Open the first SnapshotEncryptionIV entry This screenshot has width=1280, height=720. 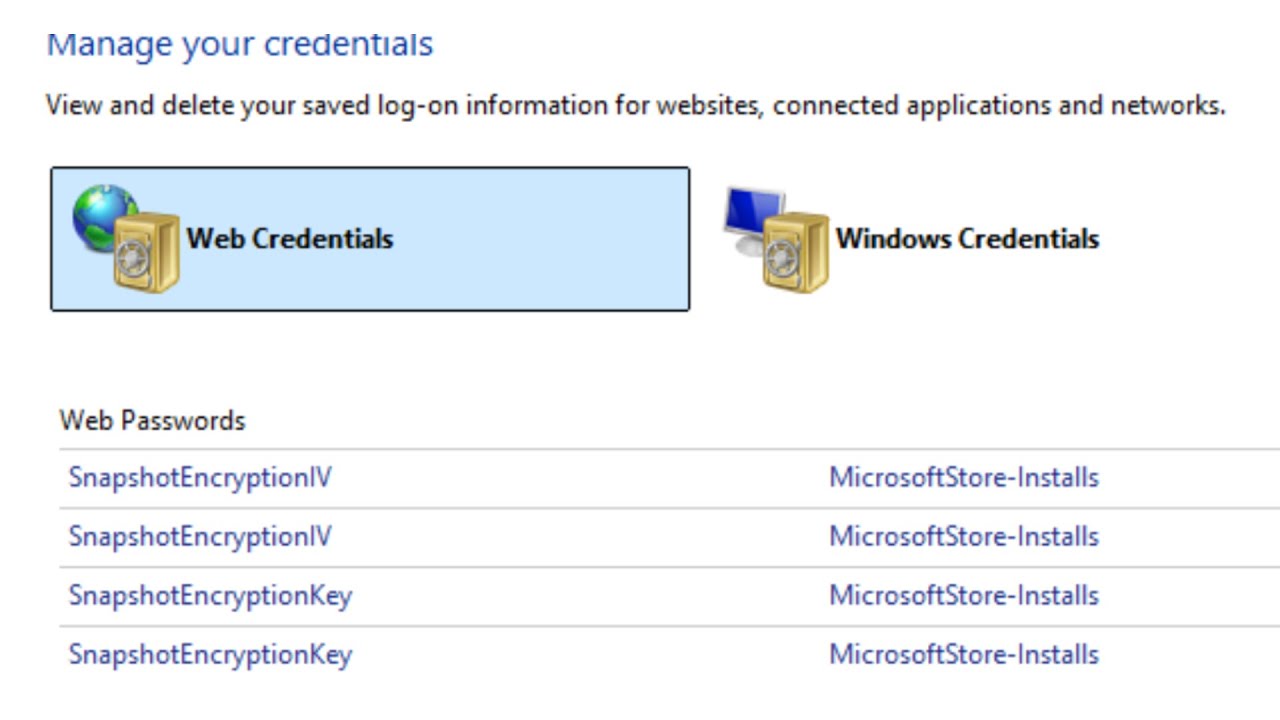(x=199, y=477)
